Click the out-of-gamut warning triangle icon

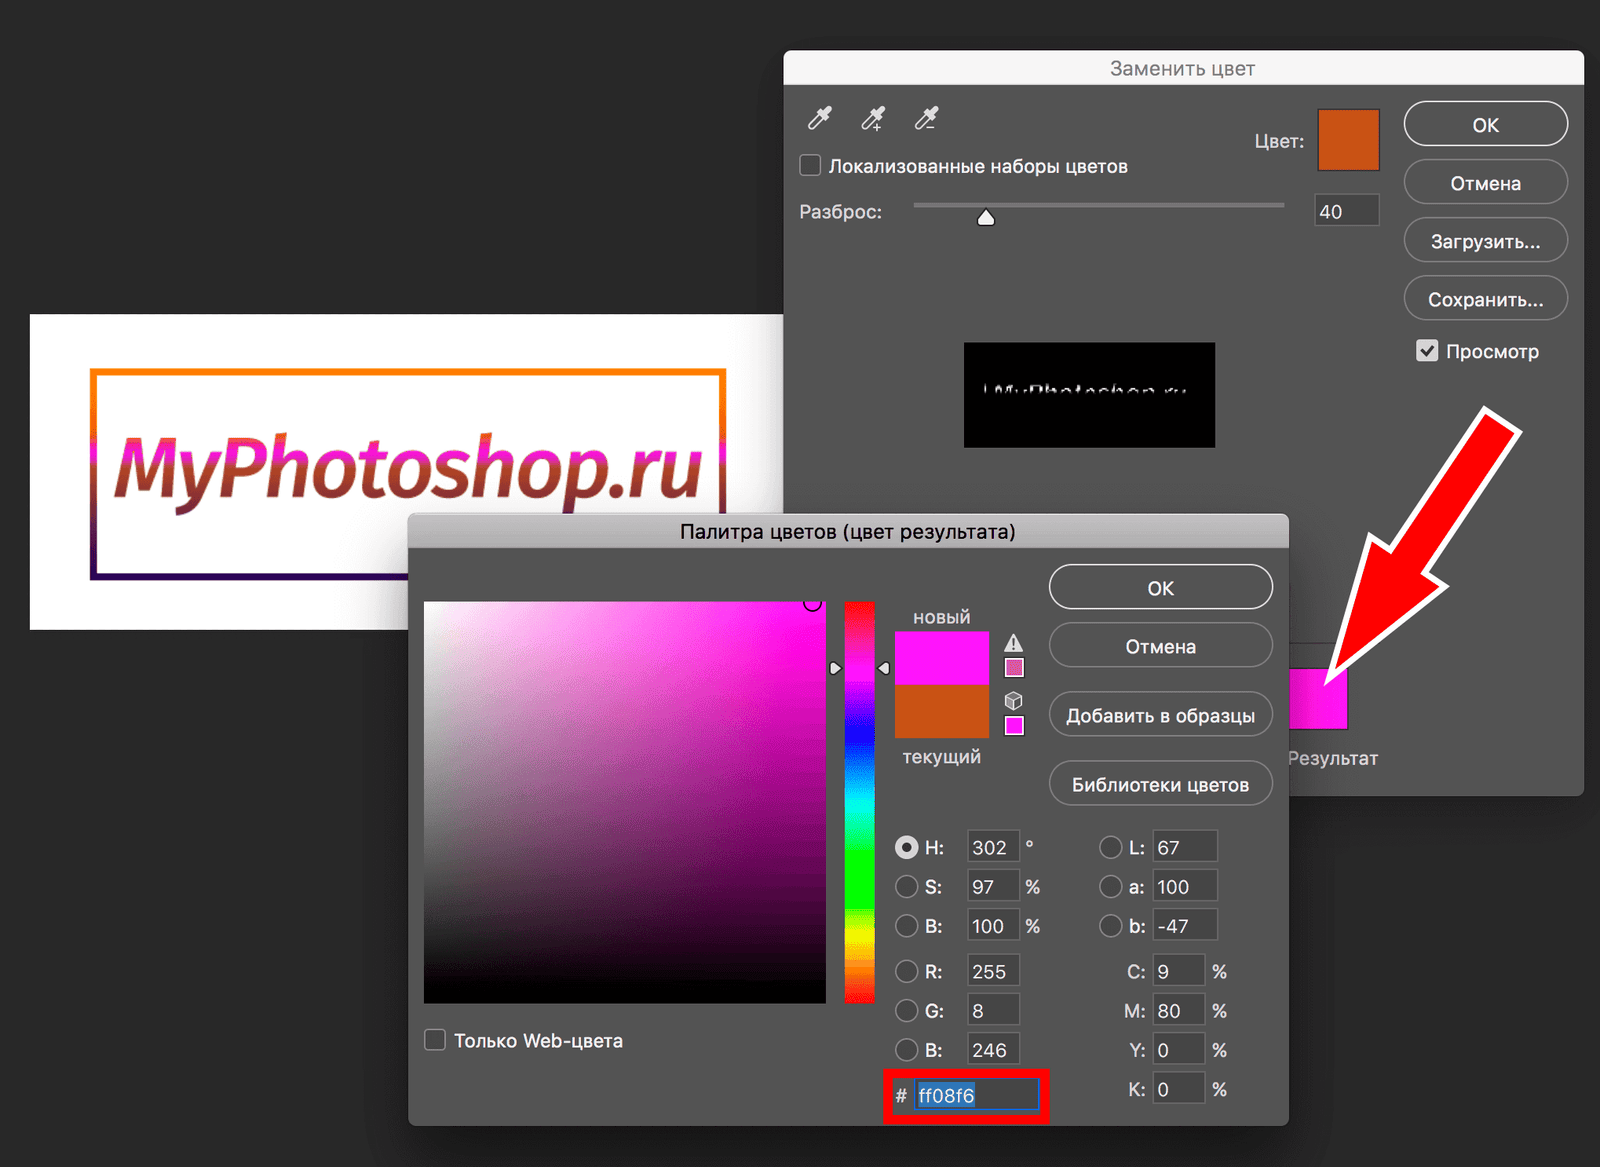(x=1014, y=643)
